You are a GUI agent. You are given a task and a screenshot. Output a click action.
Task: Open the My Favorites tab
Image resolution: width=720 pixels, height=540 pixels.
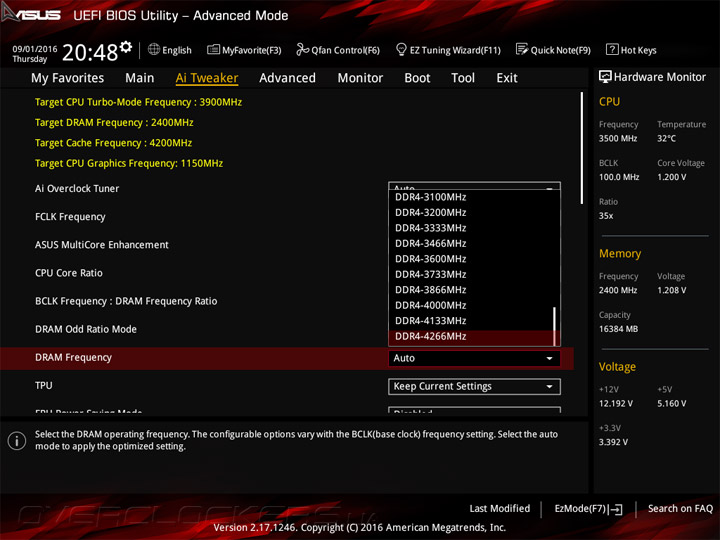68,78
